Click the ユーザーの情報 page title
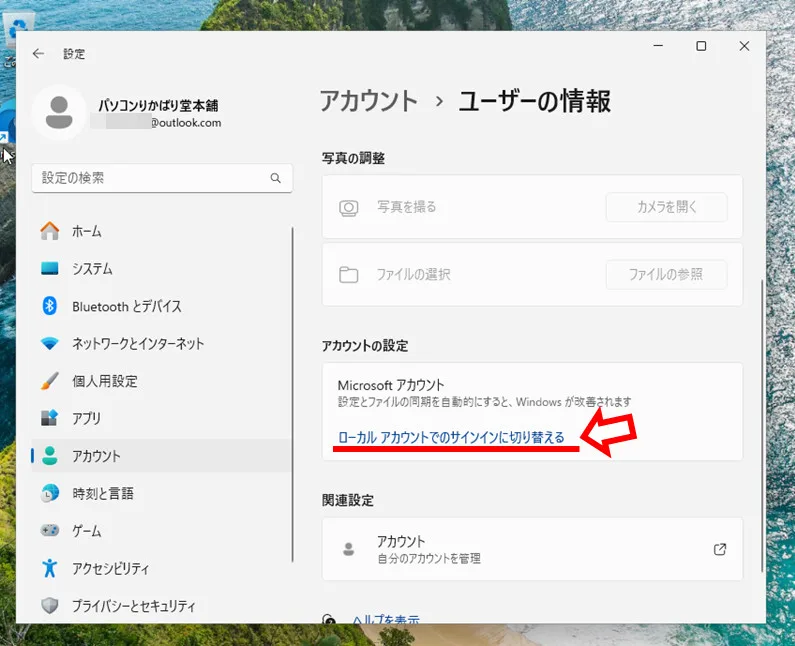Viewport: 795px width, 646px height. coord(535,100)
